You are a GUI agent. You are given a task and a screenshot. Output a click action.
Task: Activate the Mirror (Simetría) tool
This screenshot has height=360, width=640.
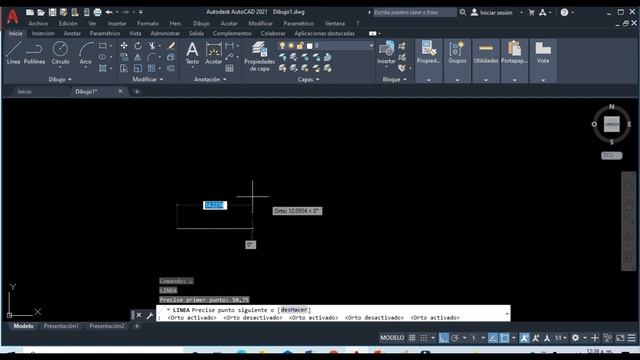point(138,57)
